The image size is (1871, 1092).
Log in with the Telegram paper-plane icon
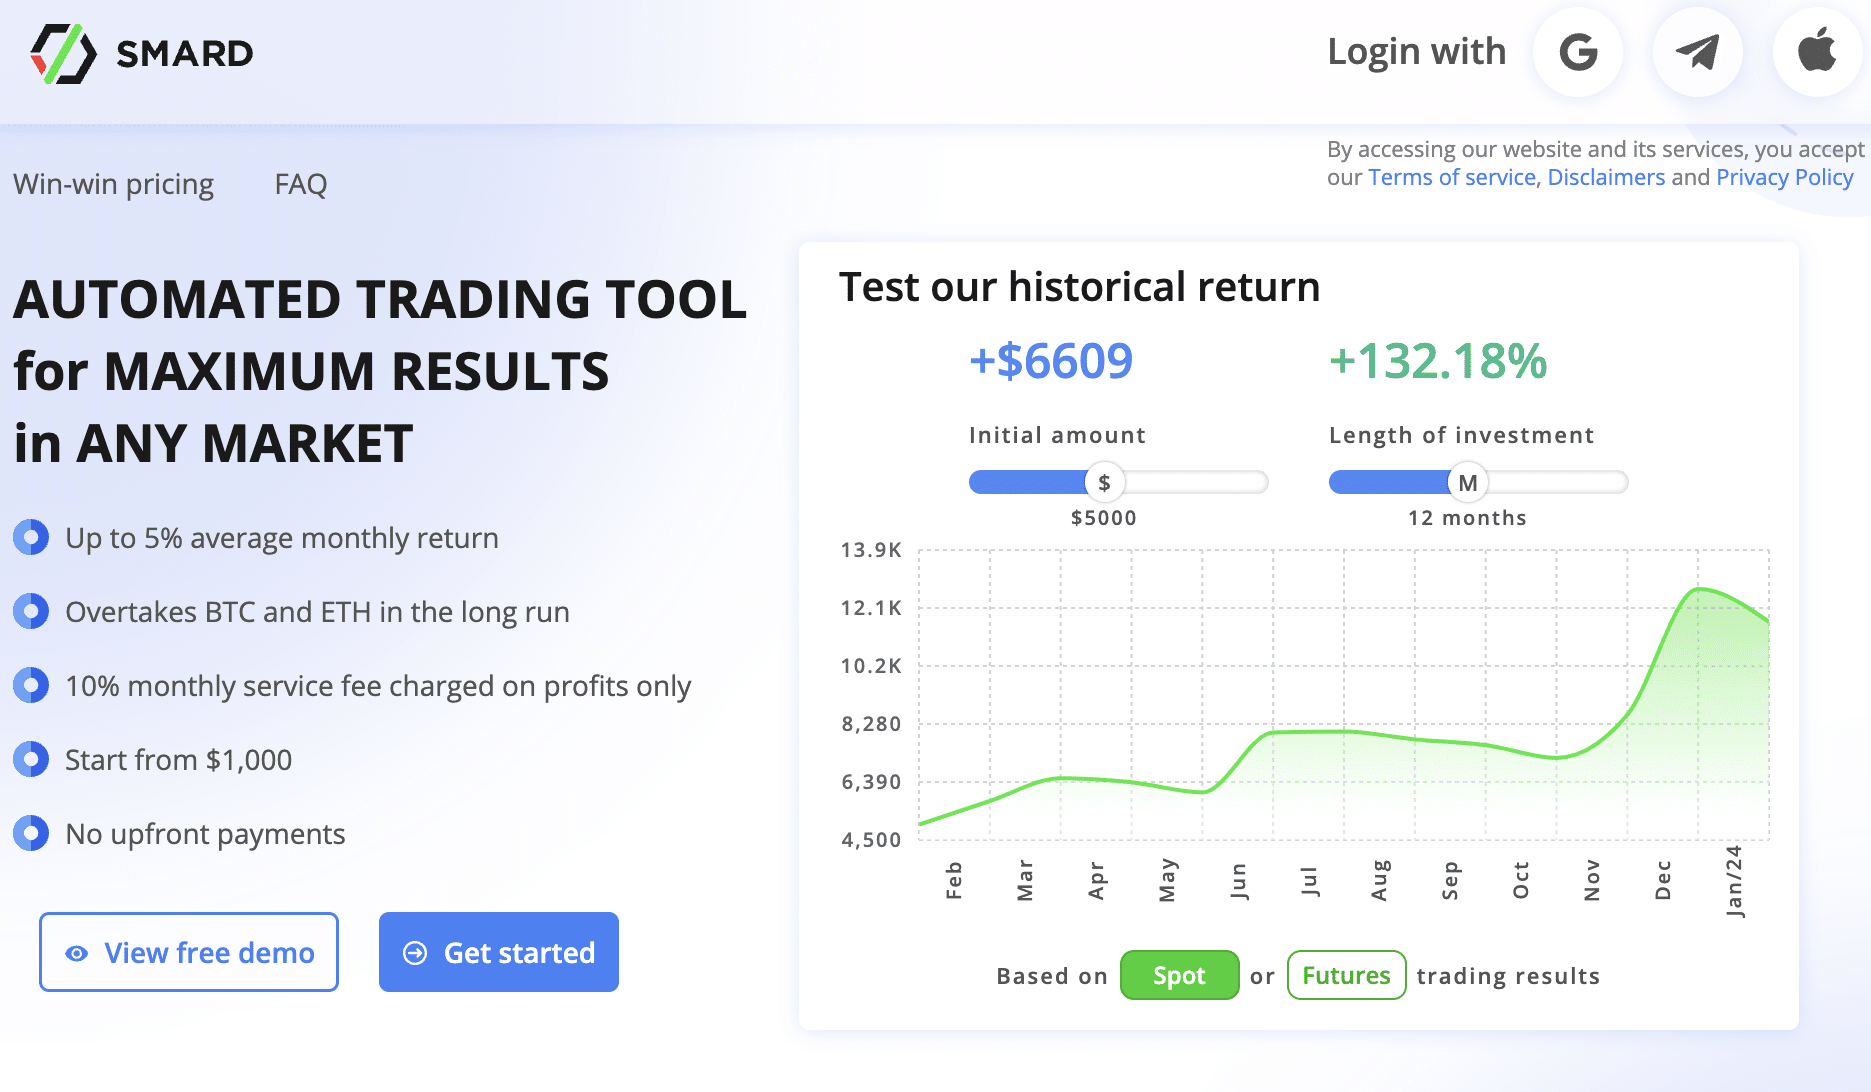pos(1698,52)
